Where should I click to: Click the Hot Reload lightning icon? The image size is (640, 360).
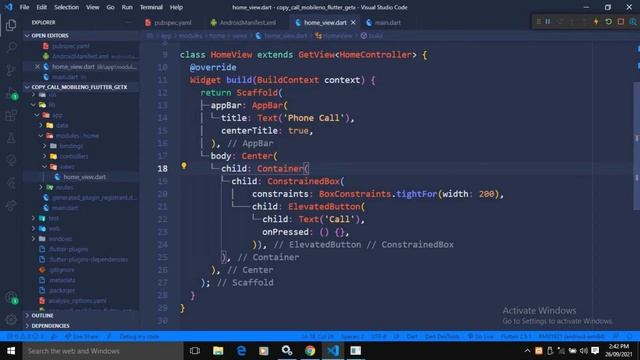(x=596, y=22)
